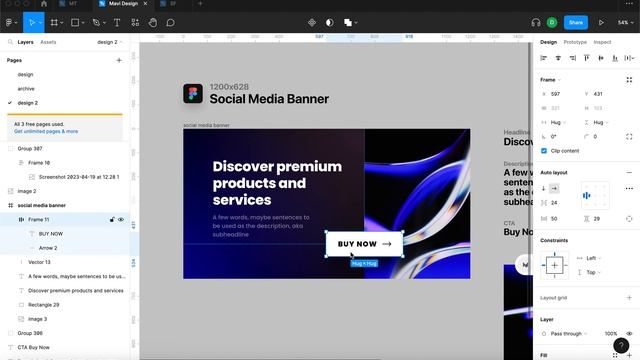Image resolution: width=640 pixels, height=360 pixels.
Task: Set auto layout direction to vertical
Action: click(544, 189)
